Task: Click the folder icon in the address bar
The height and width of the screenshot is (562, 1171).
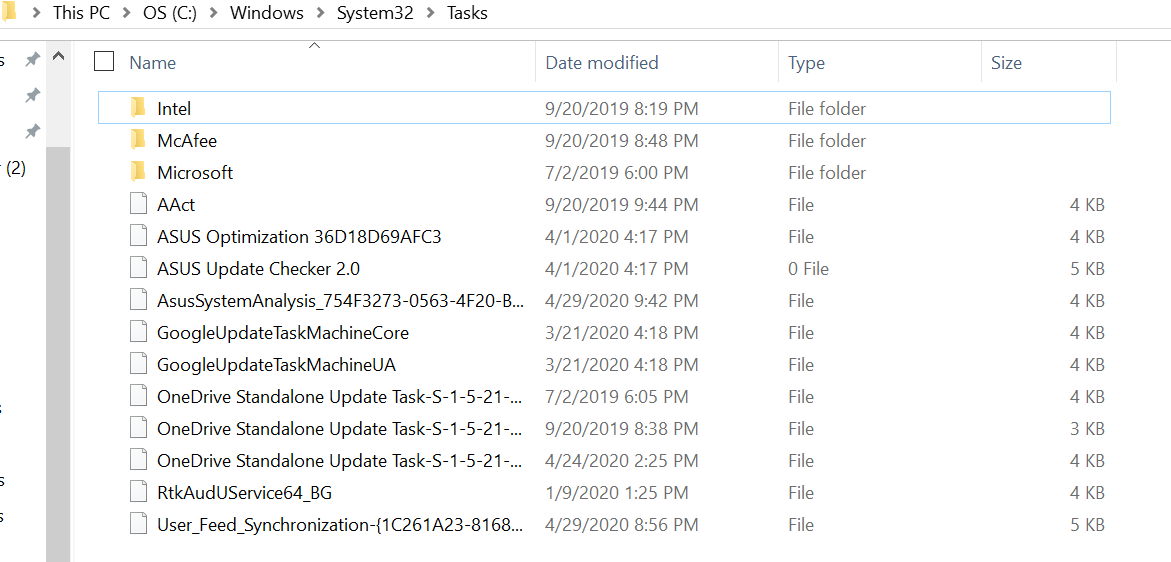Action: tap(8, 13)
